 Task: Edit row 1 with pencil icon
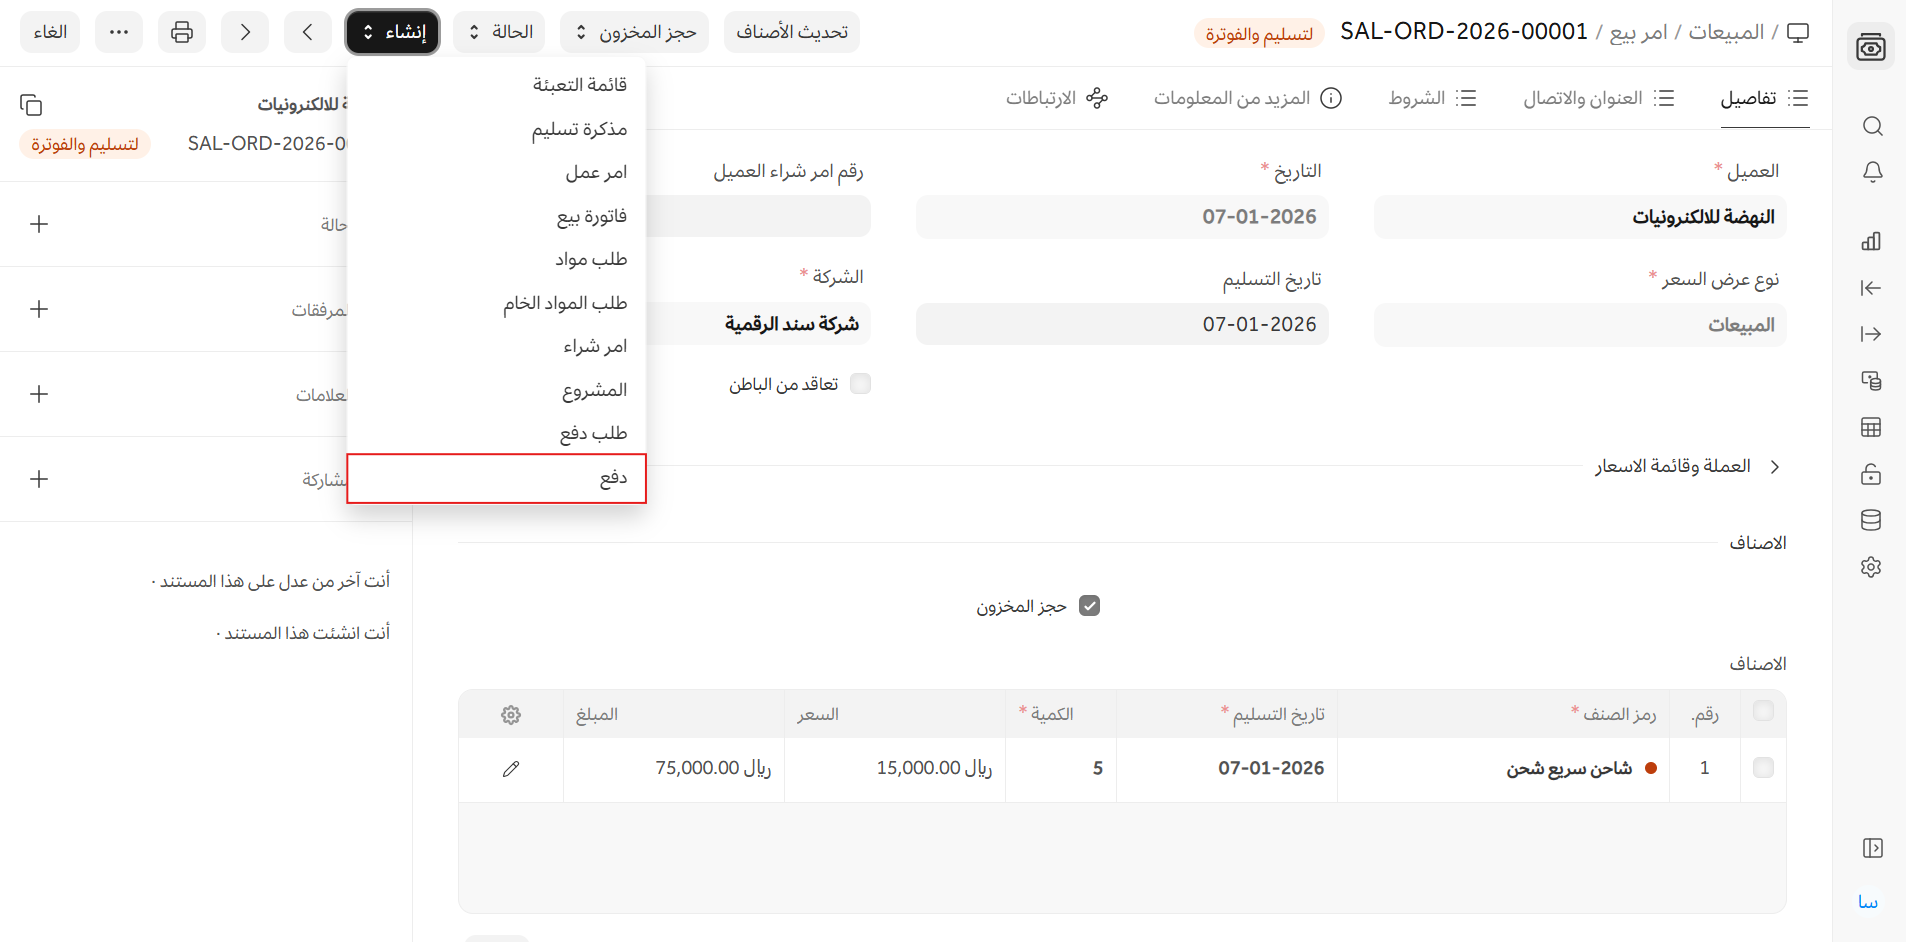click(x=511, y=769)
